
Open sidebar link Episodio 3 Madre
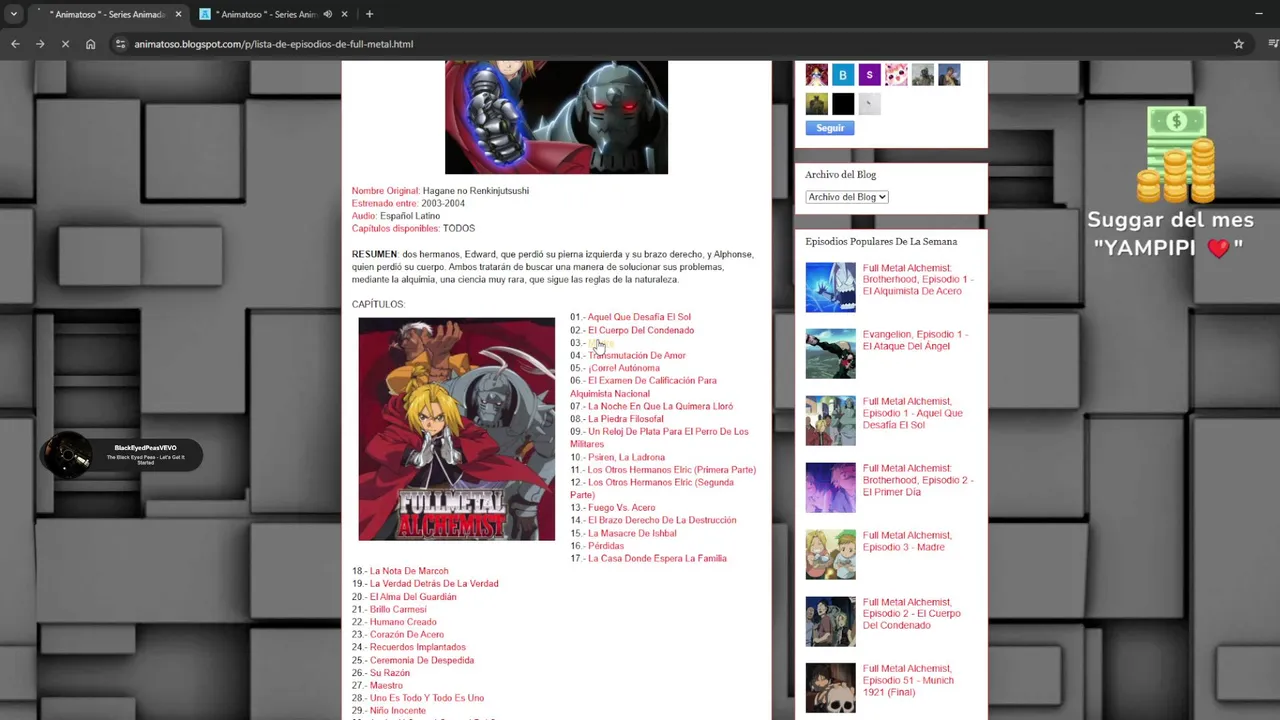point(907,541)
